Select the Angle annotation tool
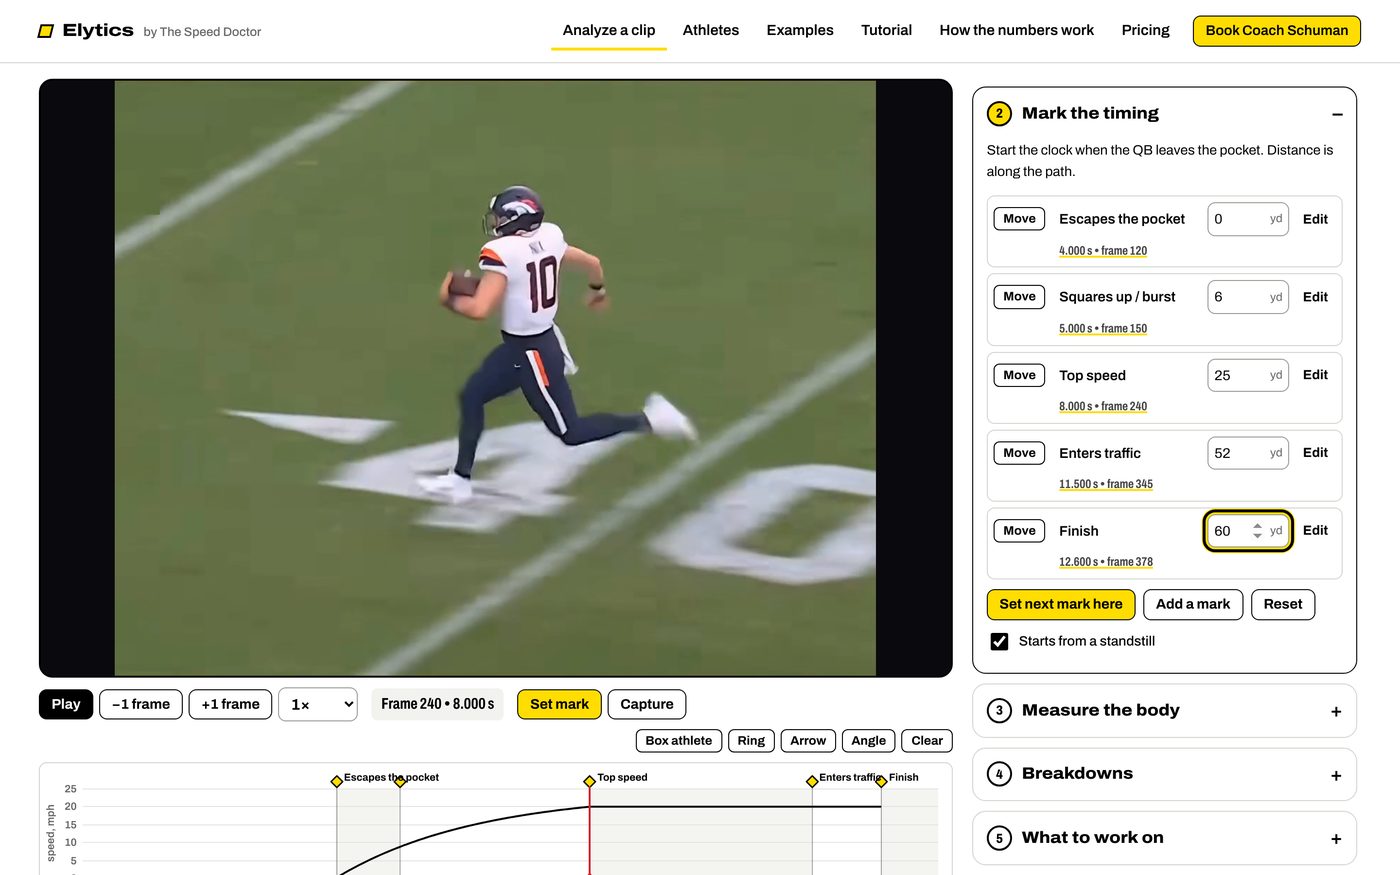Image resolution: width=1400 pixels, height=875 pixels. point(869,741)
